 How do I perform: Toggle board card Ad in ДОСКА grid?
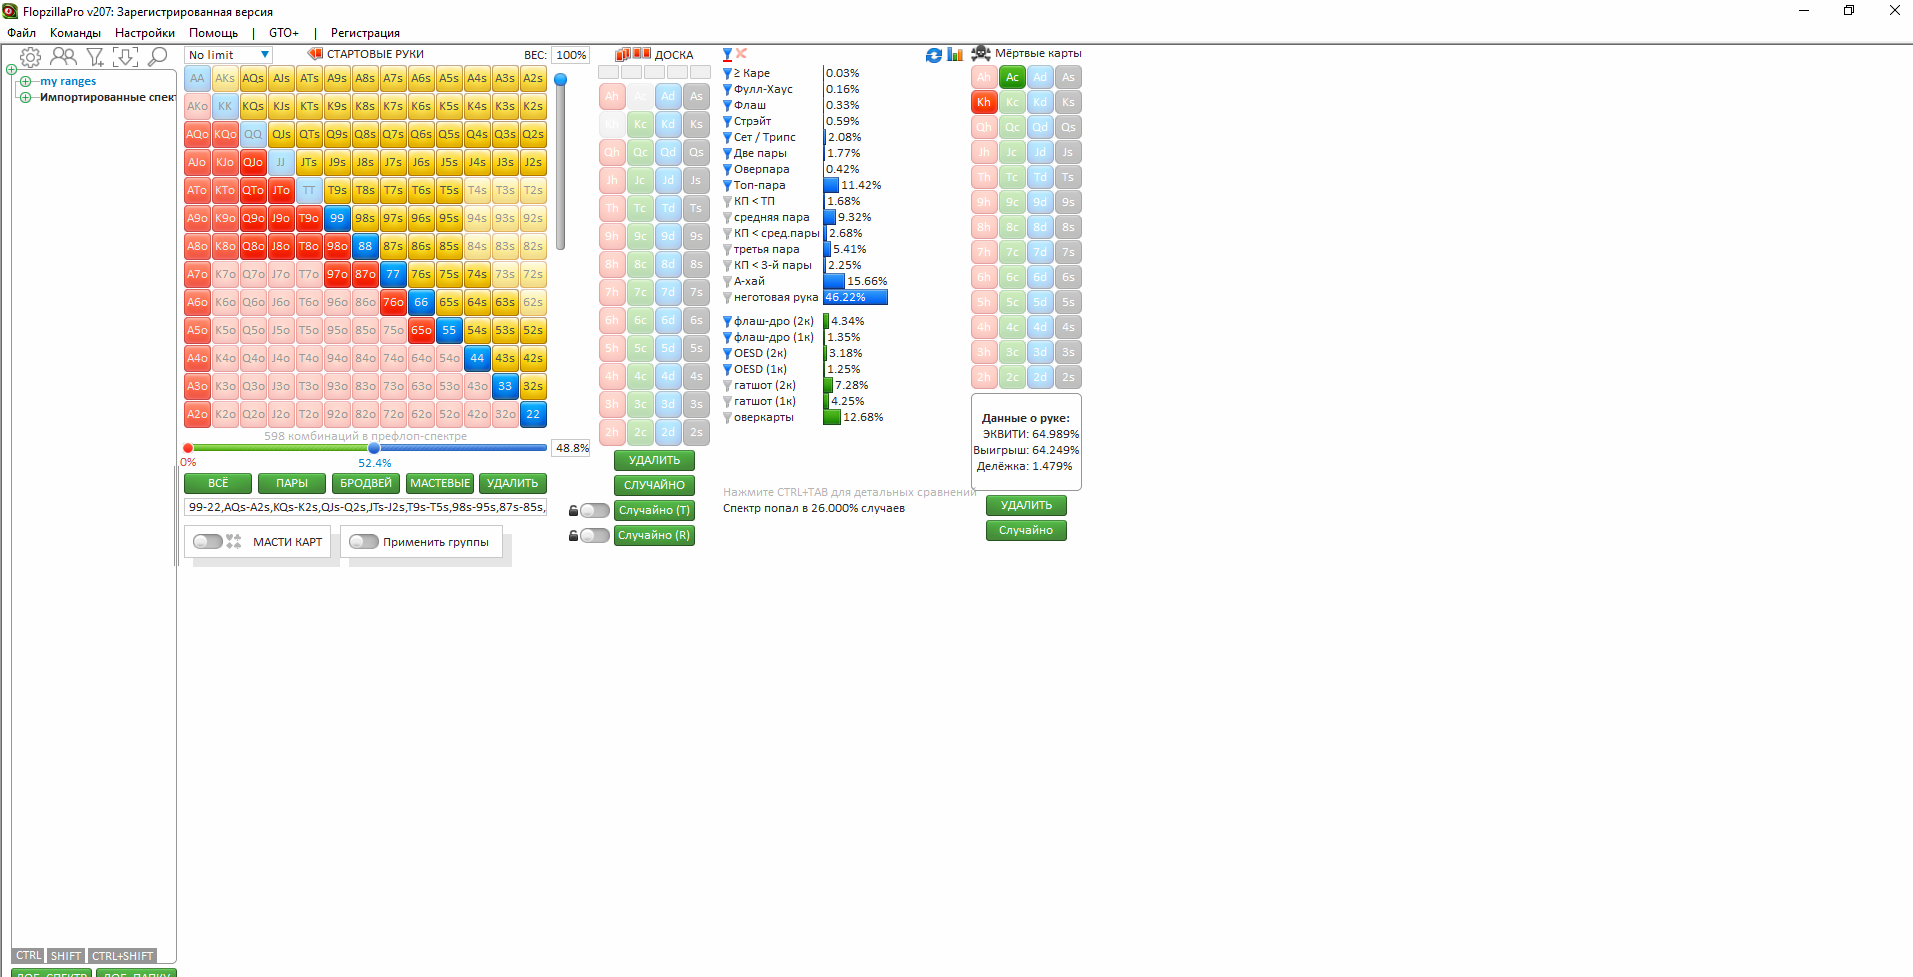coord(668,96)
